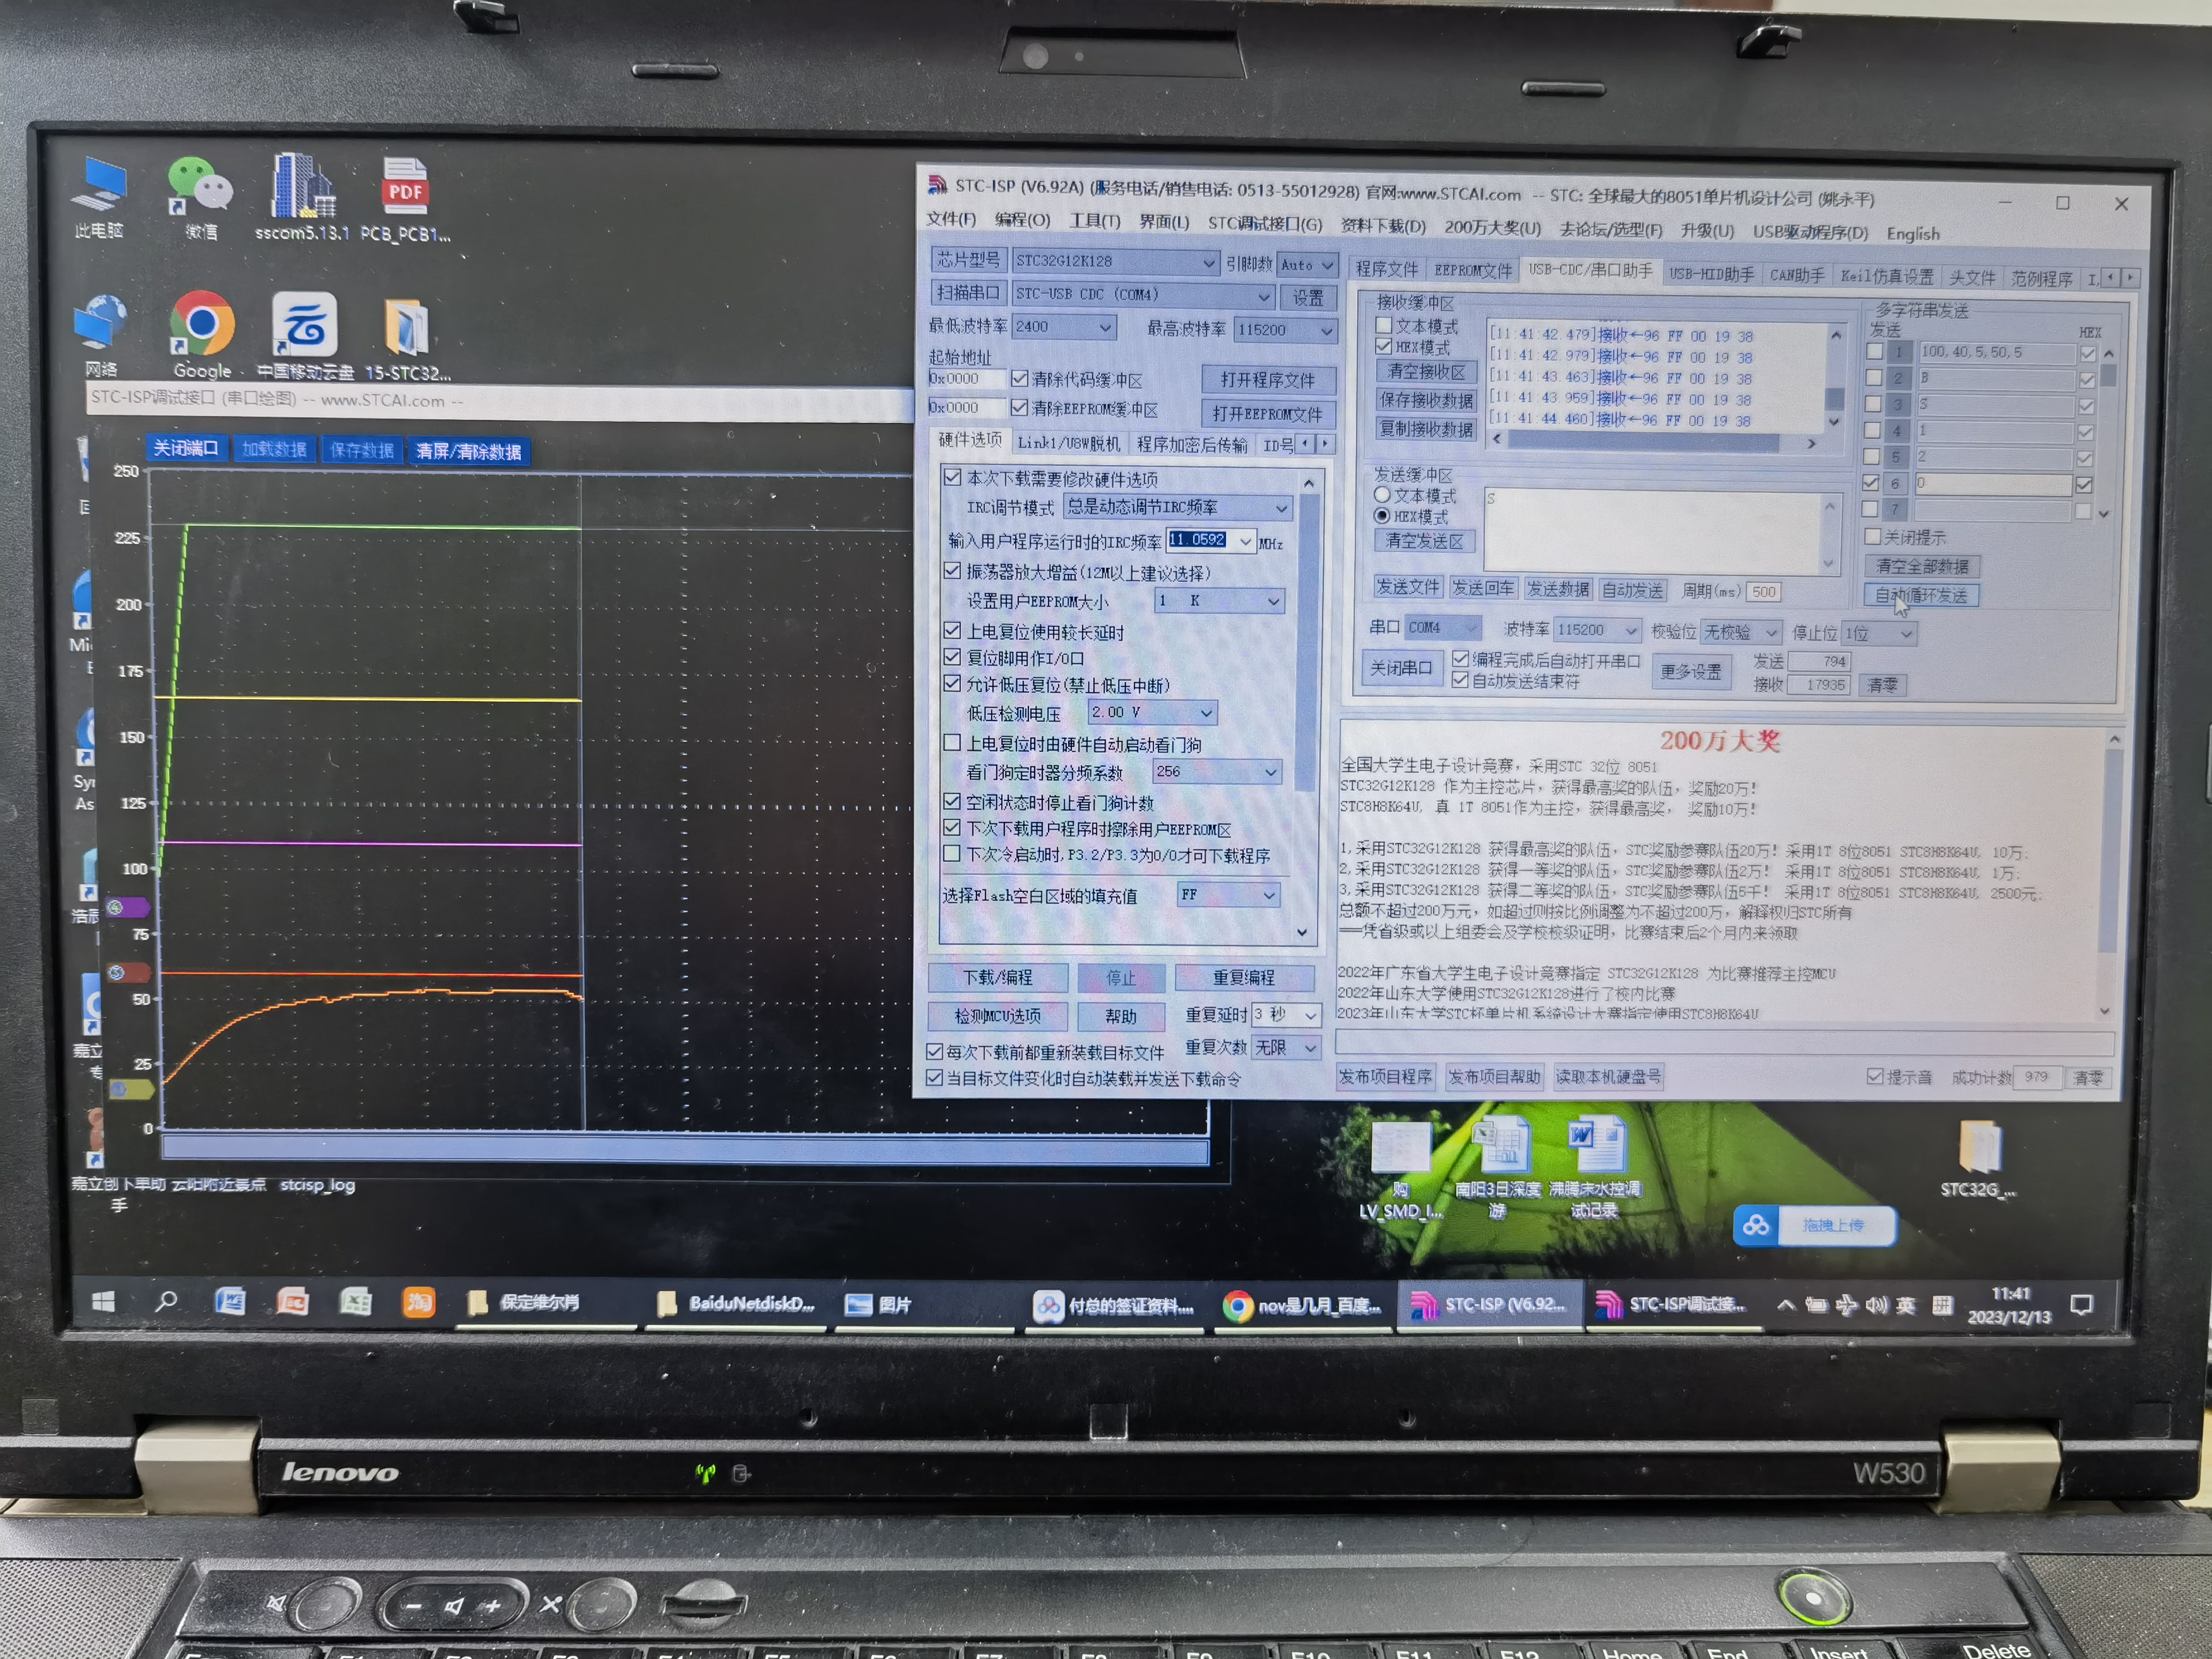Toggle 本次下载需要修改硬件选项 checkbox

(x=953, y=478)
